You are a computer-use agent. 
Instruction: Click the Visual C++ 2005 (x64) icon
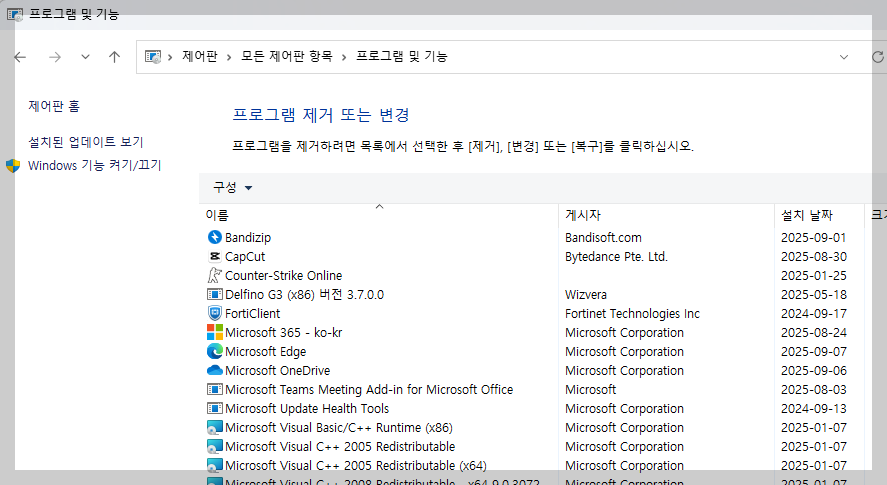(x=214, y=465)
